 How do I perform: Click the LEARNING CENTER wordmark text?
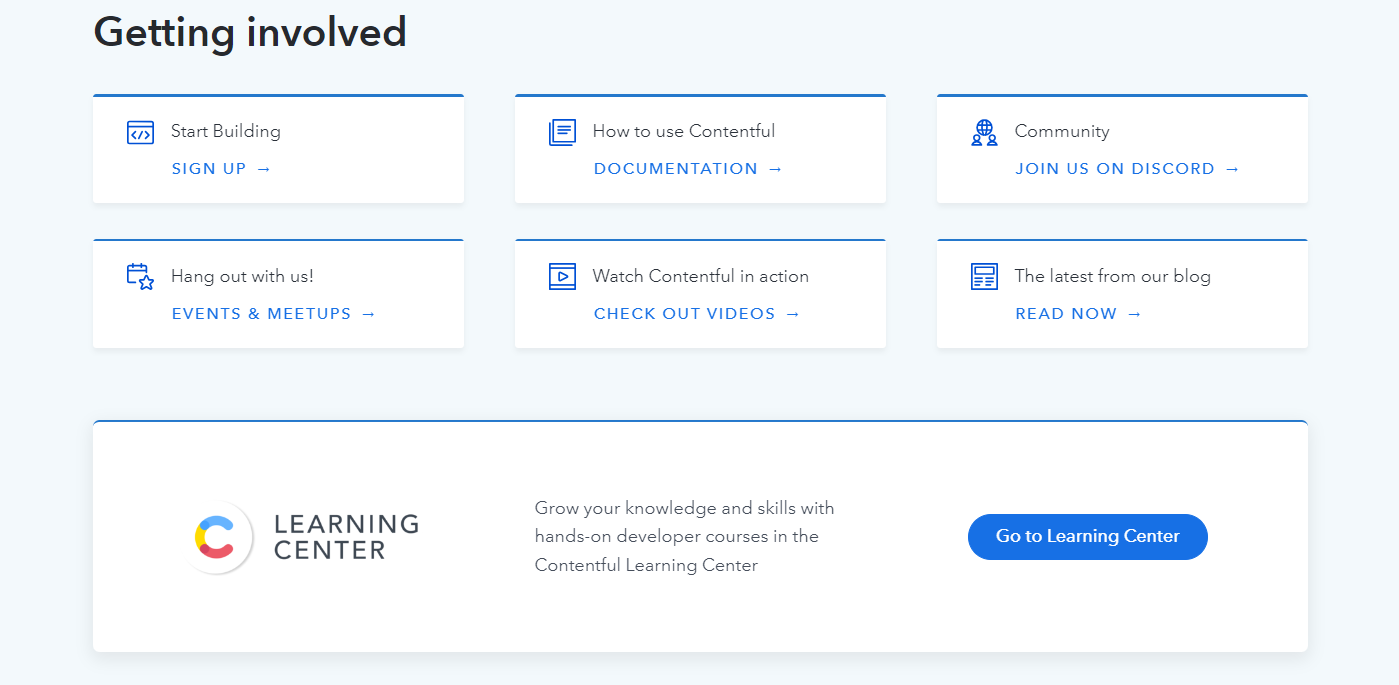[x=346, y=537]
